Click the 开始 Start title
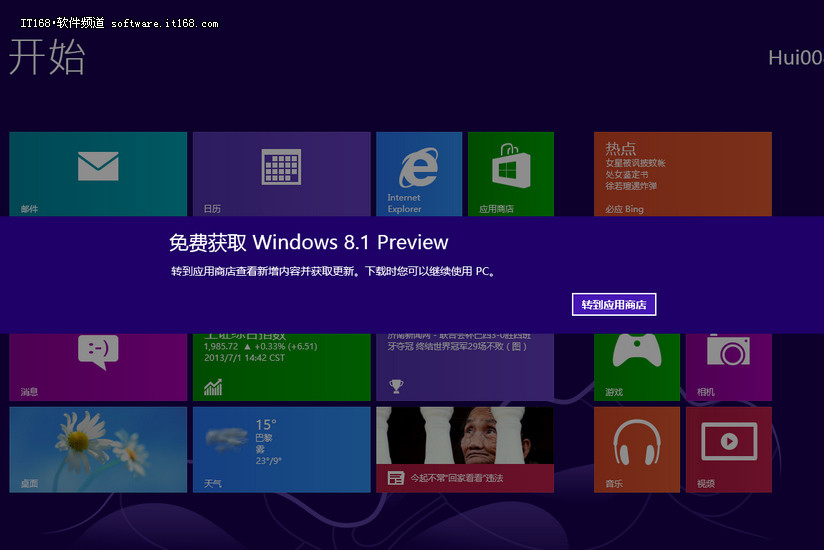Image resolution: width=824 pixels, height=550 pixels. [x=47, y=57]
